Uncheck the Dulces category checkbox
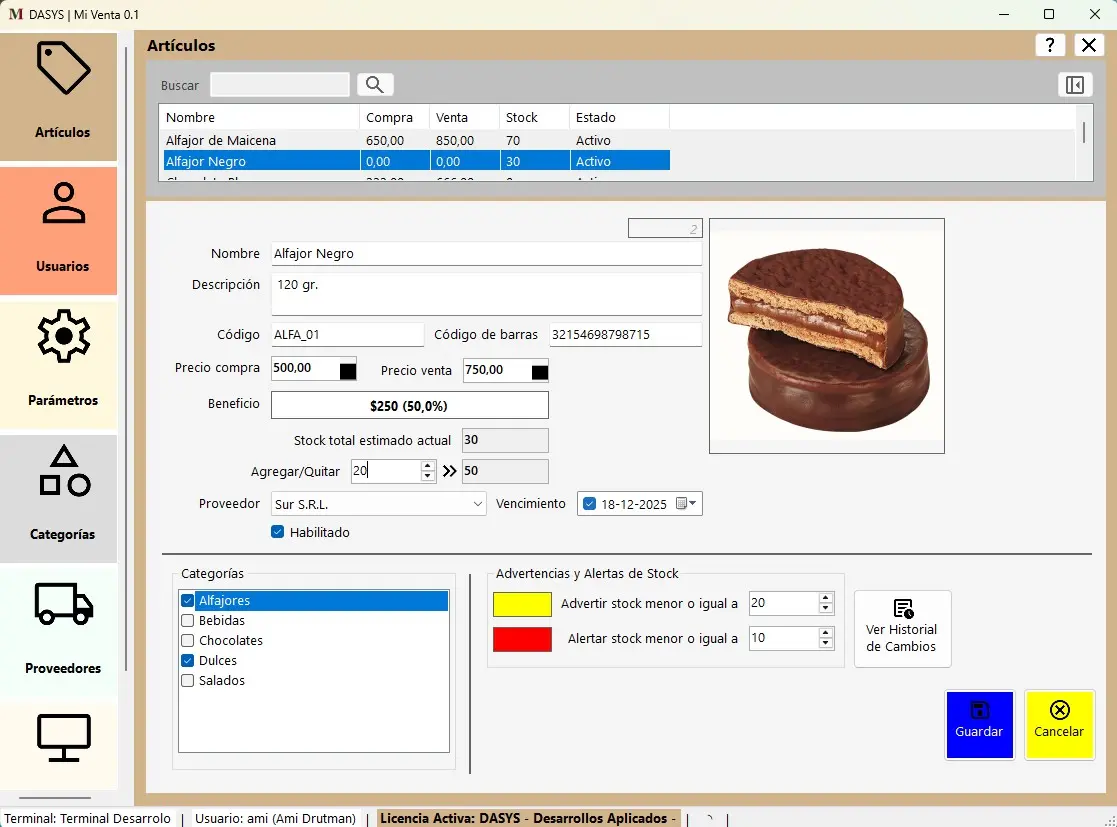This screenshot has height=827, width=1117. coord(188,661)
